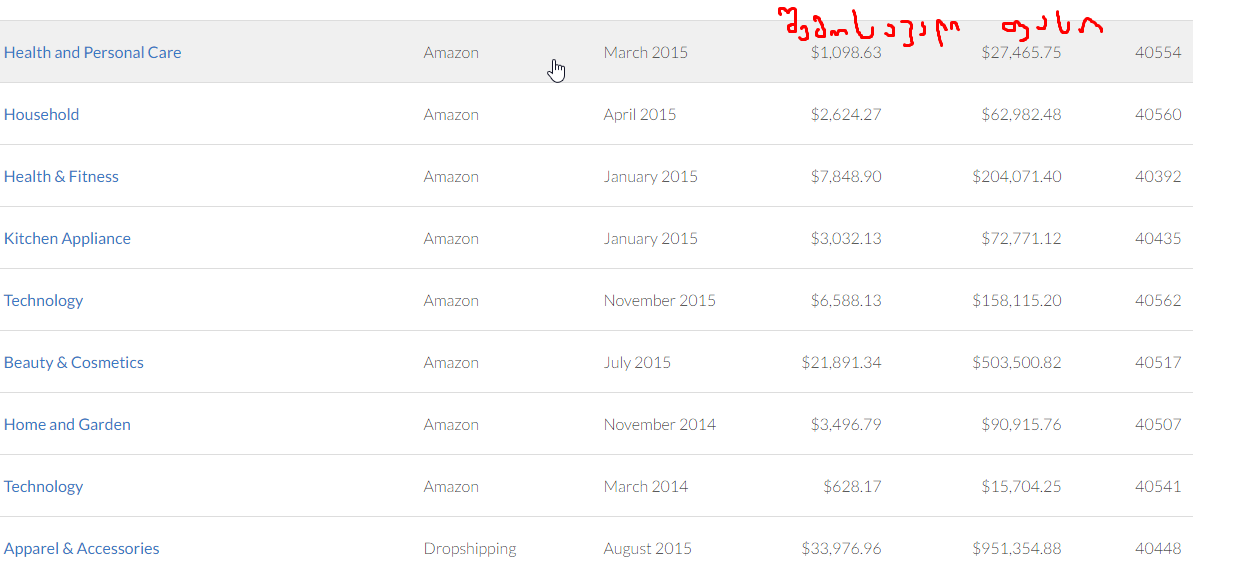This screenshot has height=570, width=1246.
Task: Click the April 2015 date cell
Action: [x=639, y=114]
